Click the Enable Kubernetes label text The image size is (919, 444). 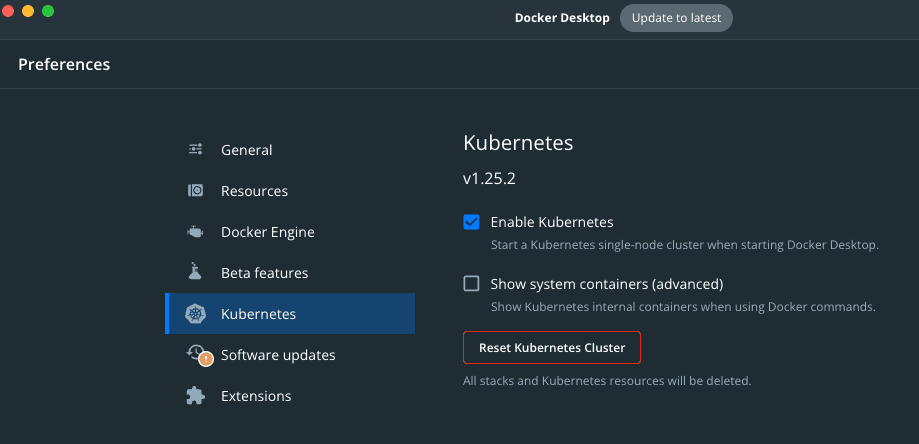552,223
